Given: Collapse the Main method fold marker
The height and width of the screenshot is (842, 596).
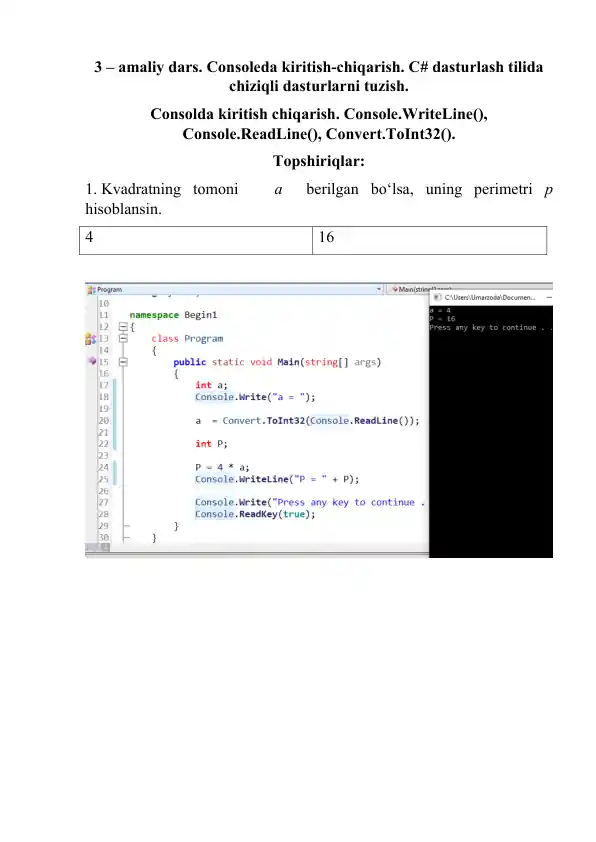Looking at the screenshot, I should pos(123,362).
